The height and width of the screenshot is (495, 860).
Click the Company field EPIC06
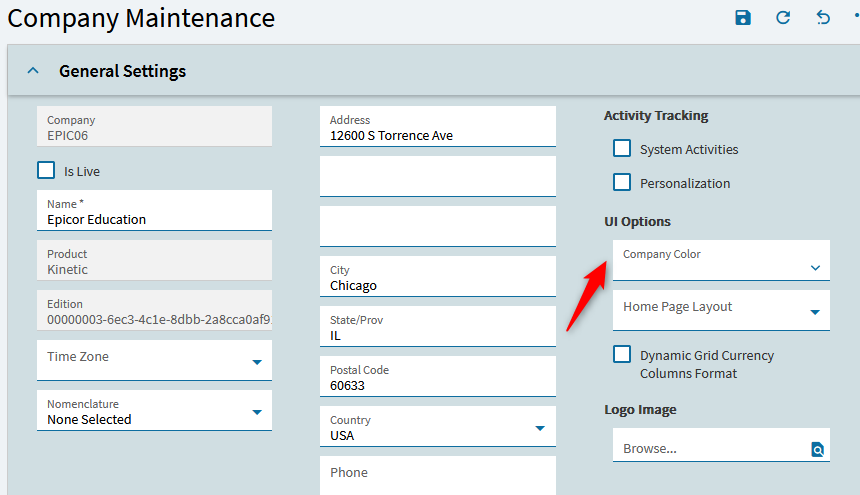click(154, 126)
